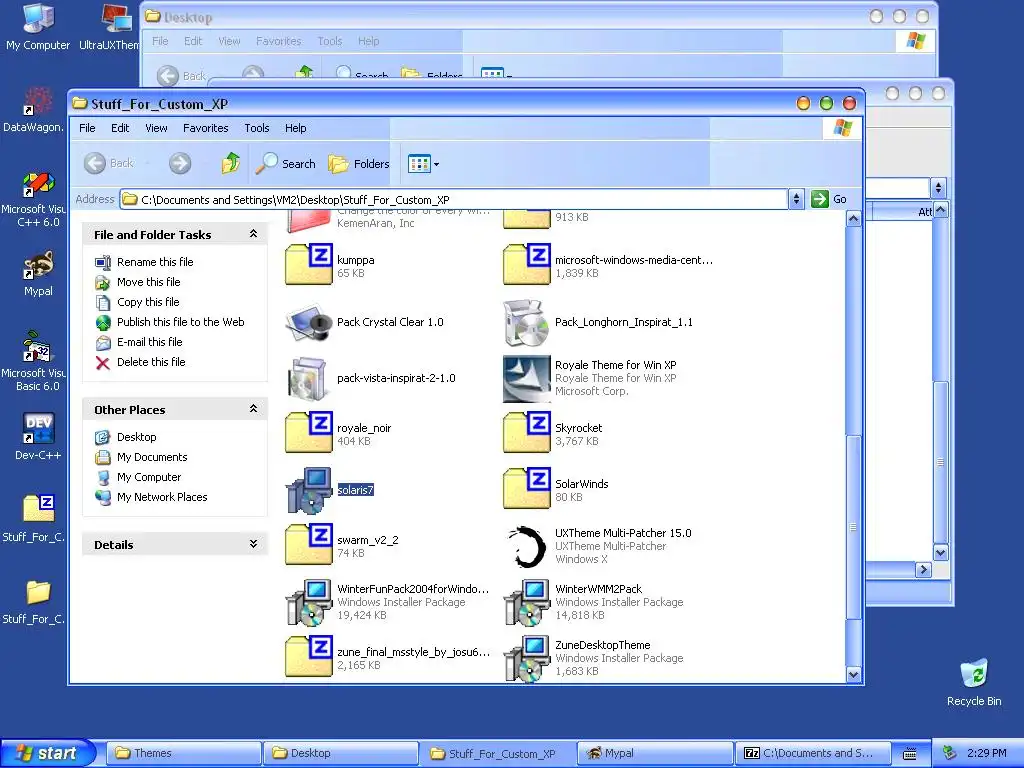The image size is (1024, 768).
Task: Go up one folder level
Action: 231,163
